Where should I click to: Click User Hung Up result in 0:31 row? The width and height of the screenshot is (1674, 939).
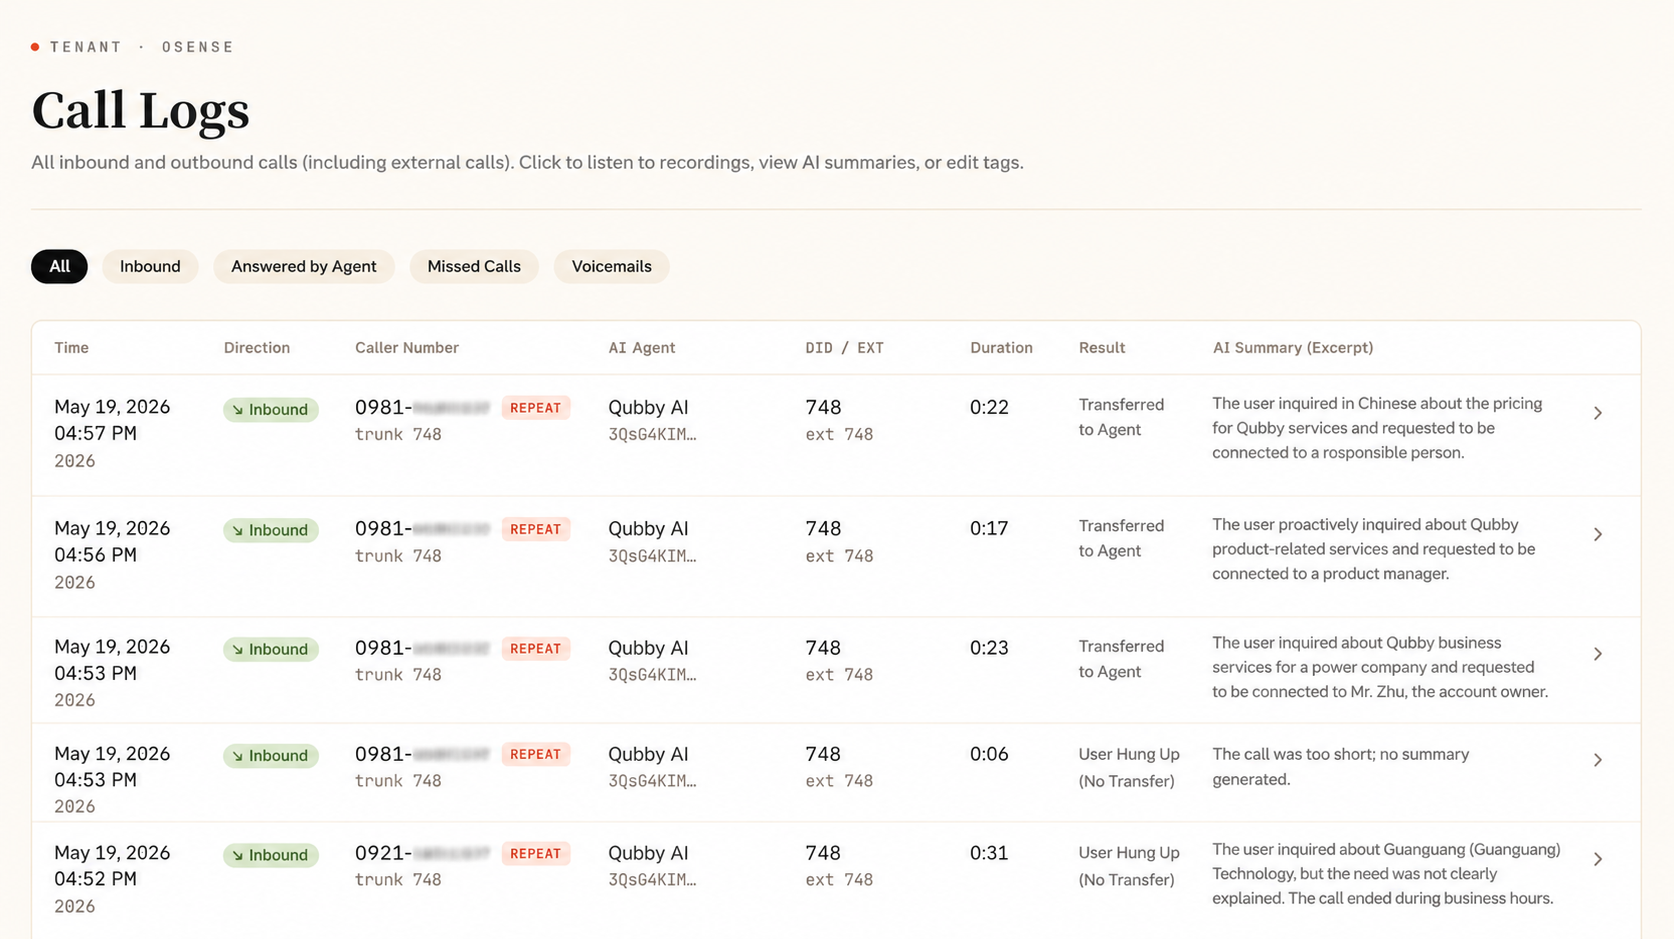[x=1129, y=866]
